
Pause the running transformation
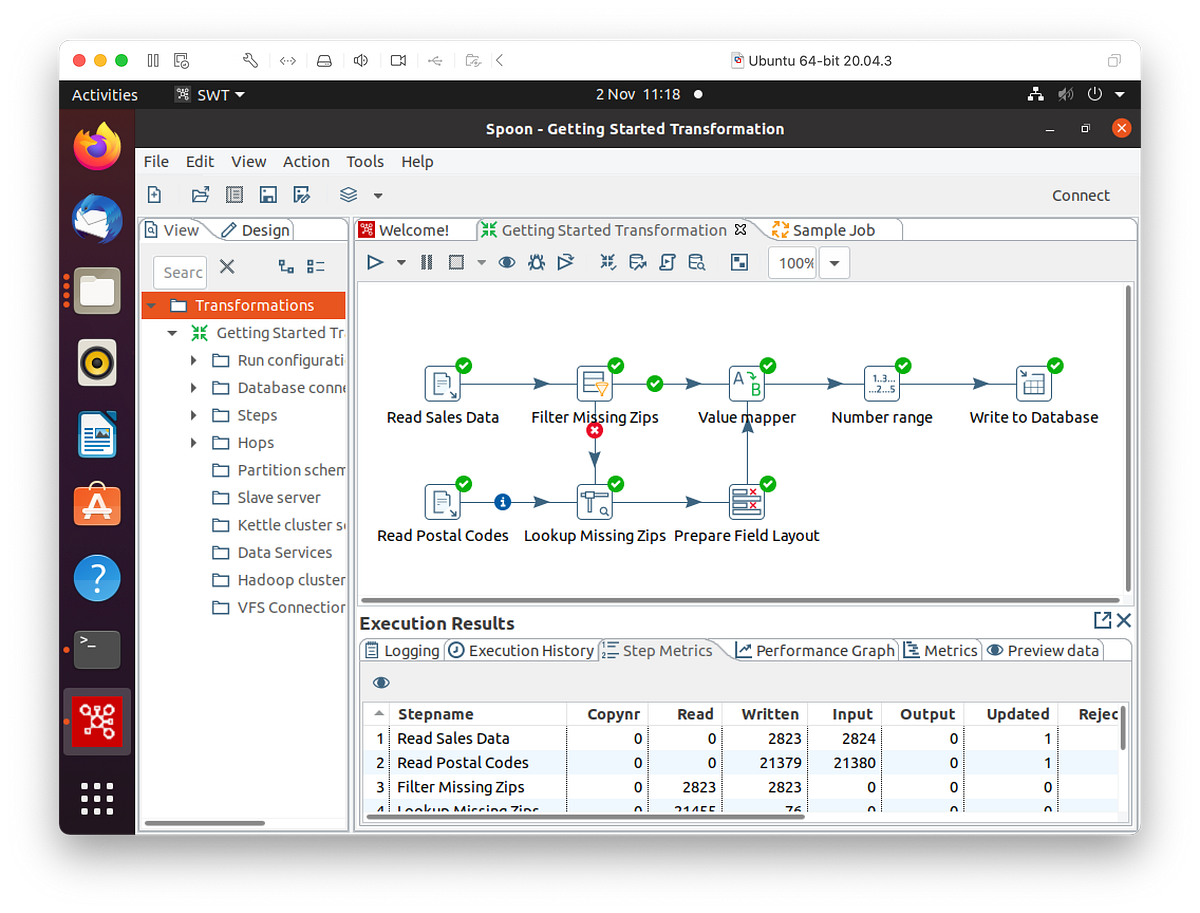(x=427, y=262)
